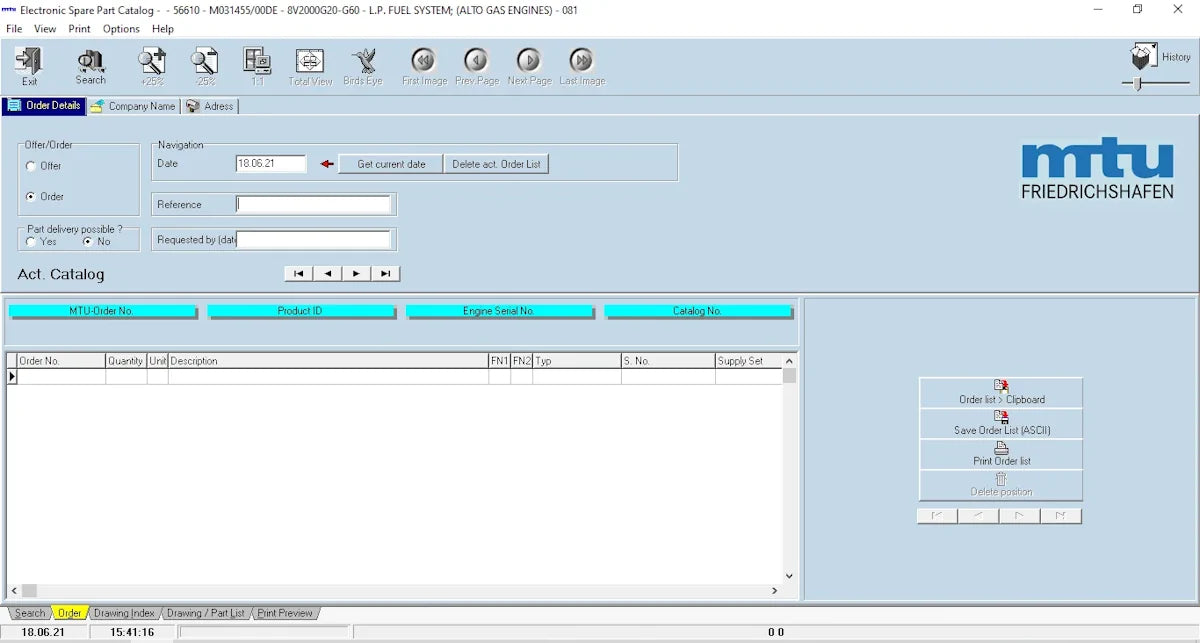Click into the Reference input field
Viewport: 1200px width, 643px height.
313,205
